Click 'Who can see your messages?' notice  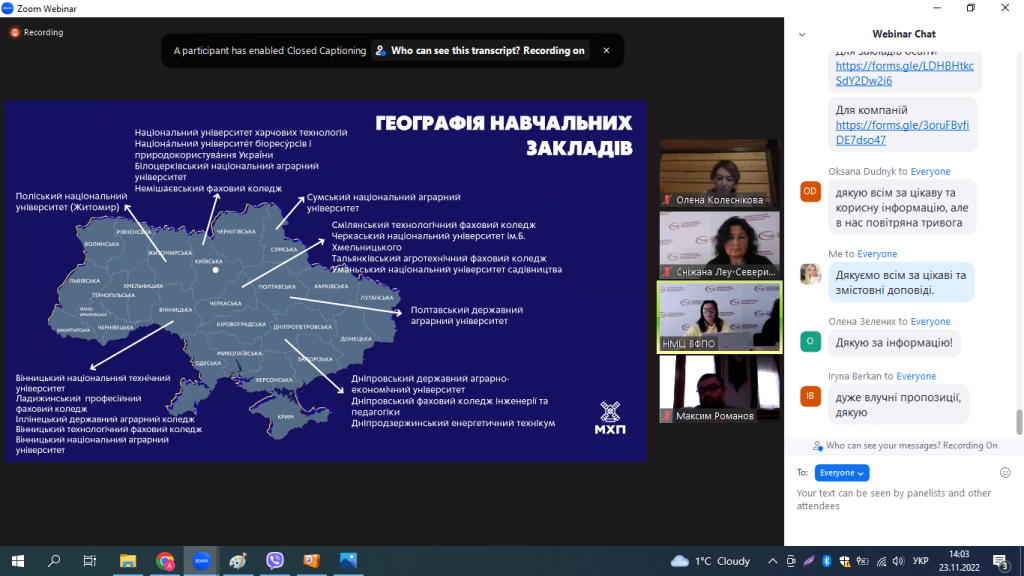(906, 446)
